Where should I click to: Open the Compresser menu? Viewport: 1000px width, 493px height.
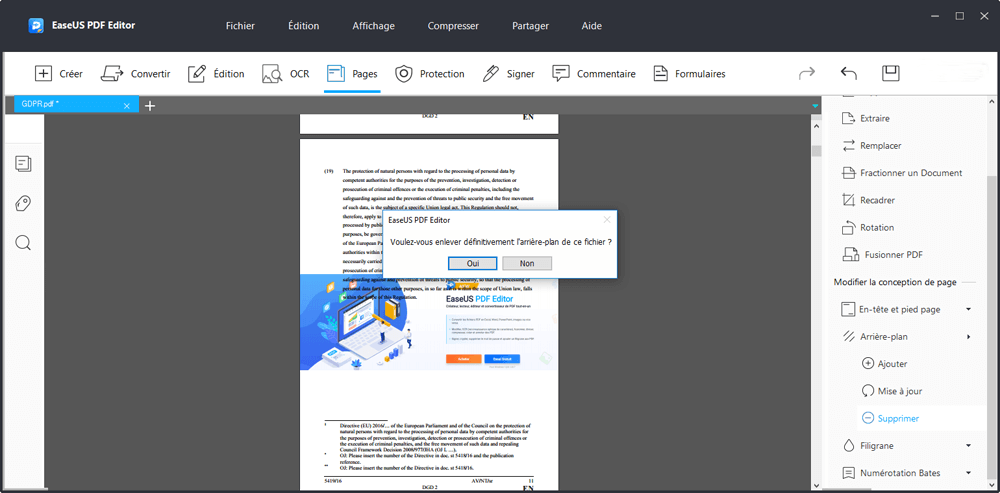coord(453,26)
